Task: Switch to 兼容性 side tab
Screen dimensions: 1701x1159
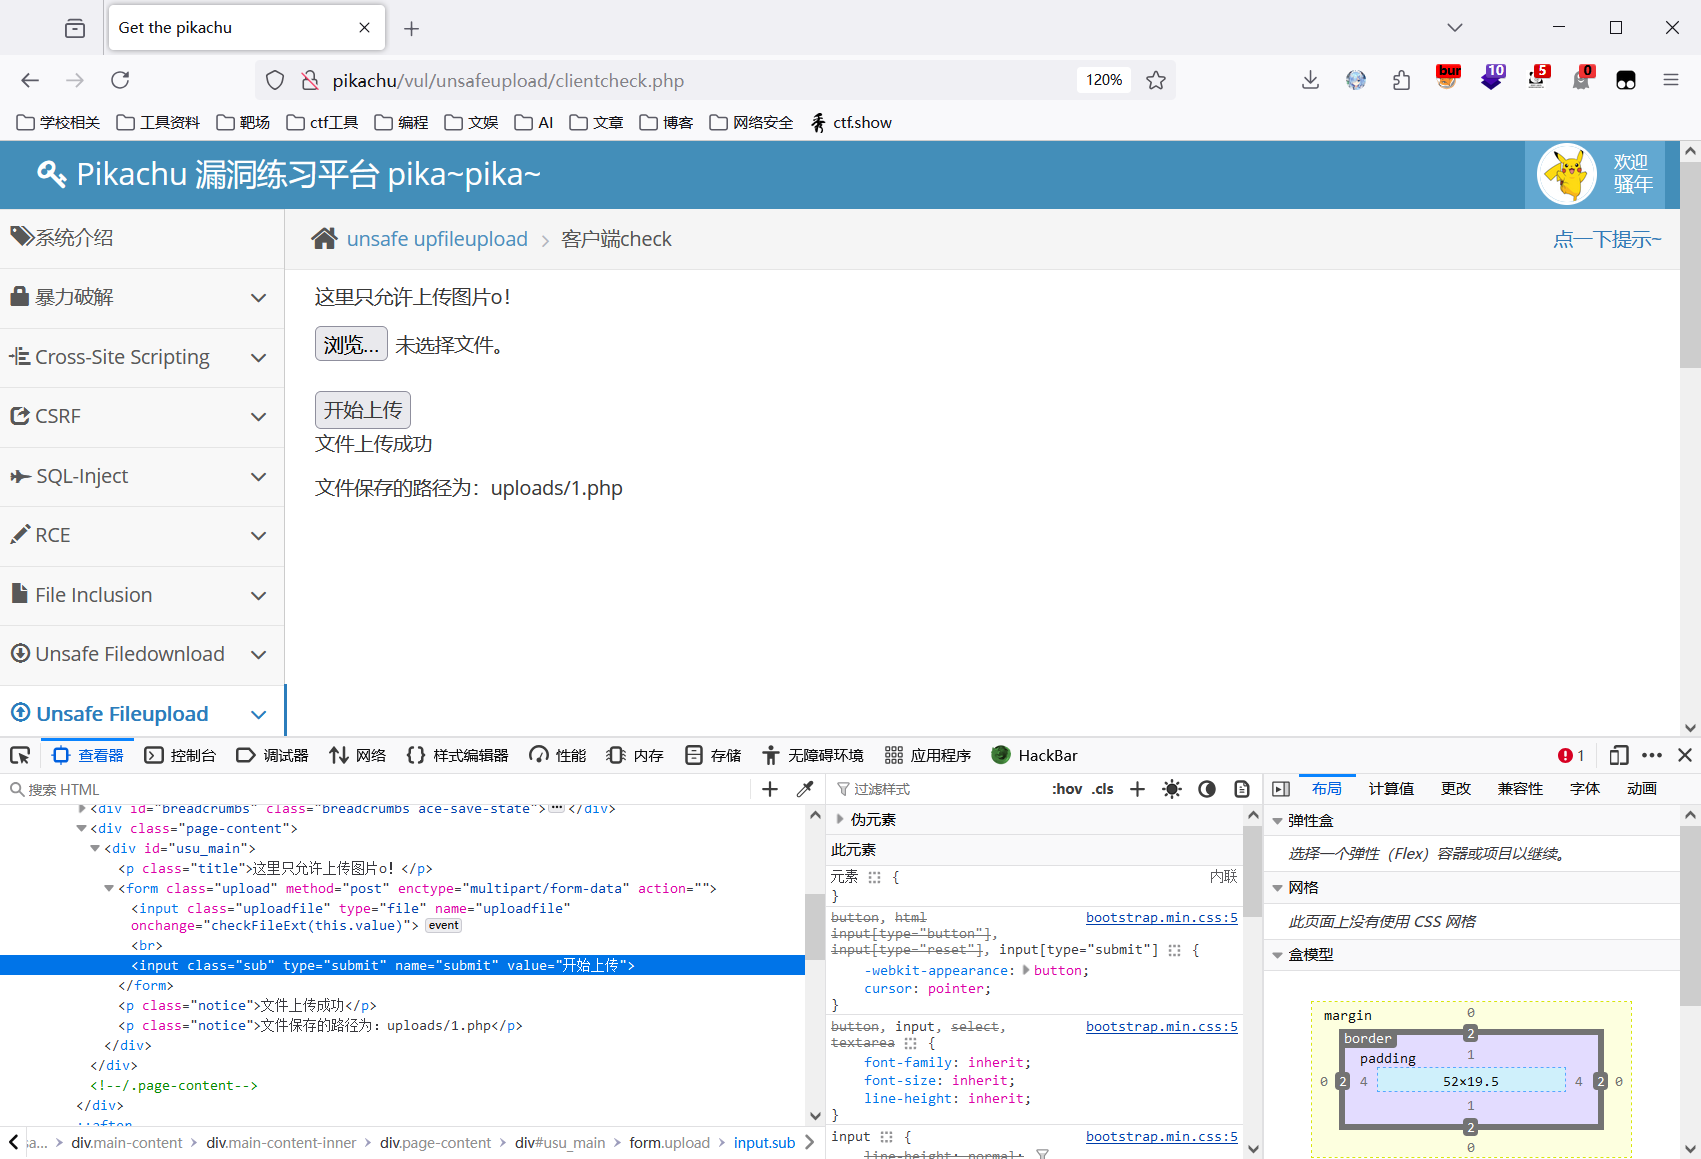Action: click(x=1520, y=789)
